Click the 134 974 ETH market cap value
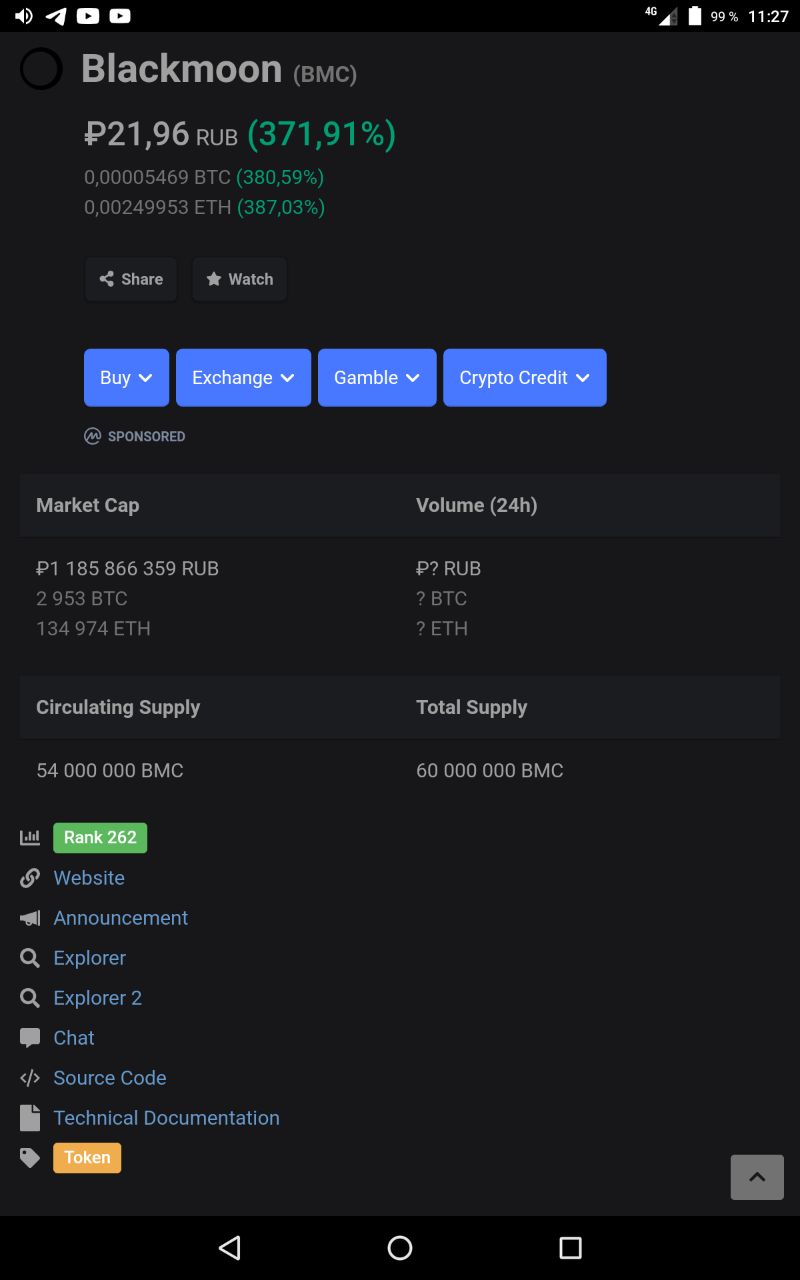The image size is (800, 1280). (x=93, y=628)
